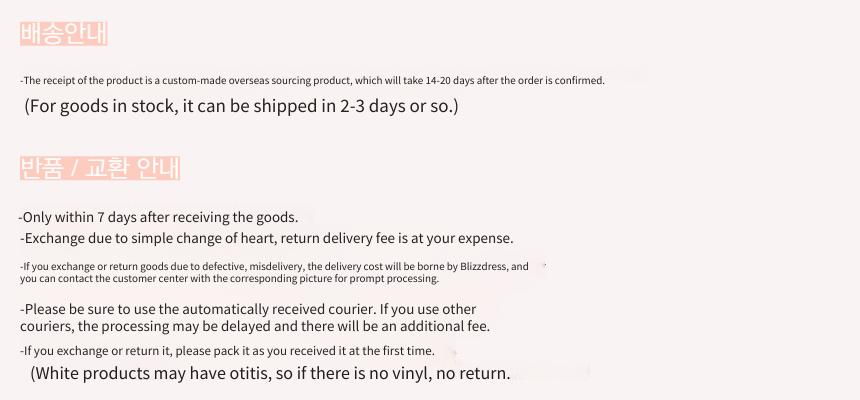The width and height of the screenshot is (860, 400).
Task: Click the automatically received courier sentence
Action: point(248,309)
